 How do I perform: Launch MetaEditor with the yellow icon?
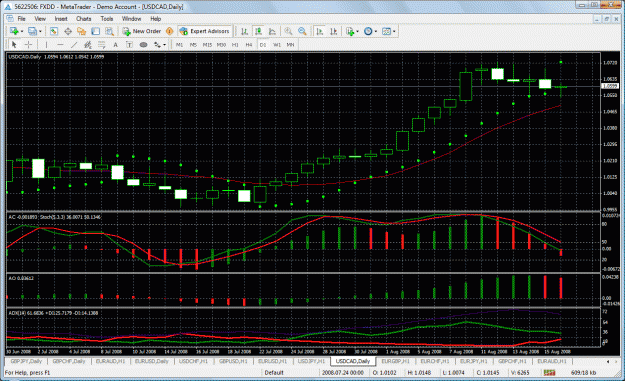169,31
